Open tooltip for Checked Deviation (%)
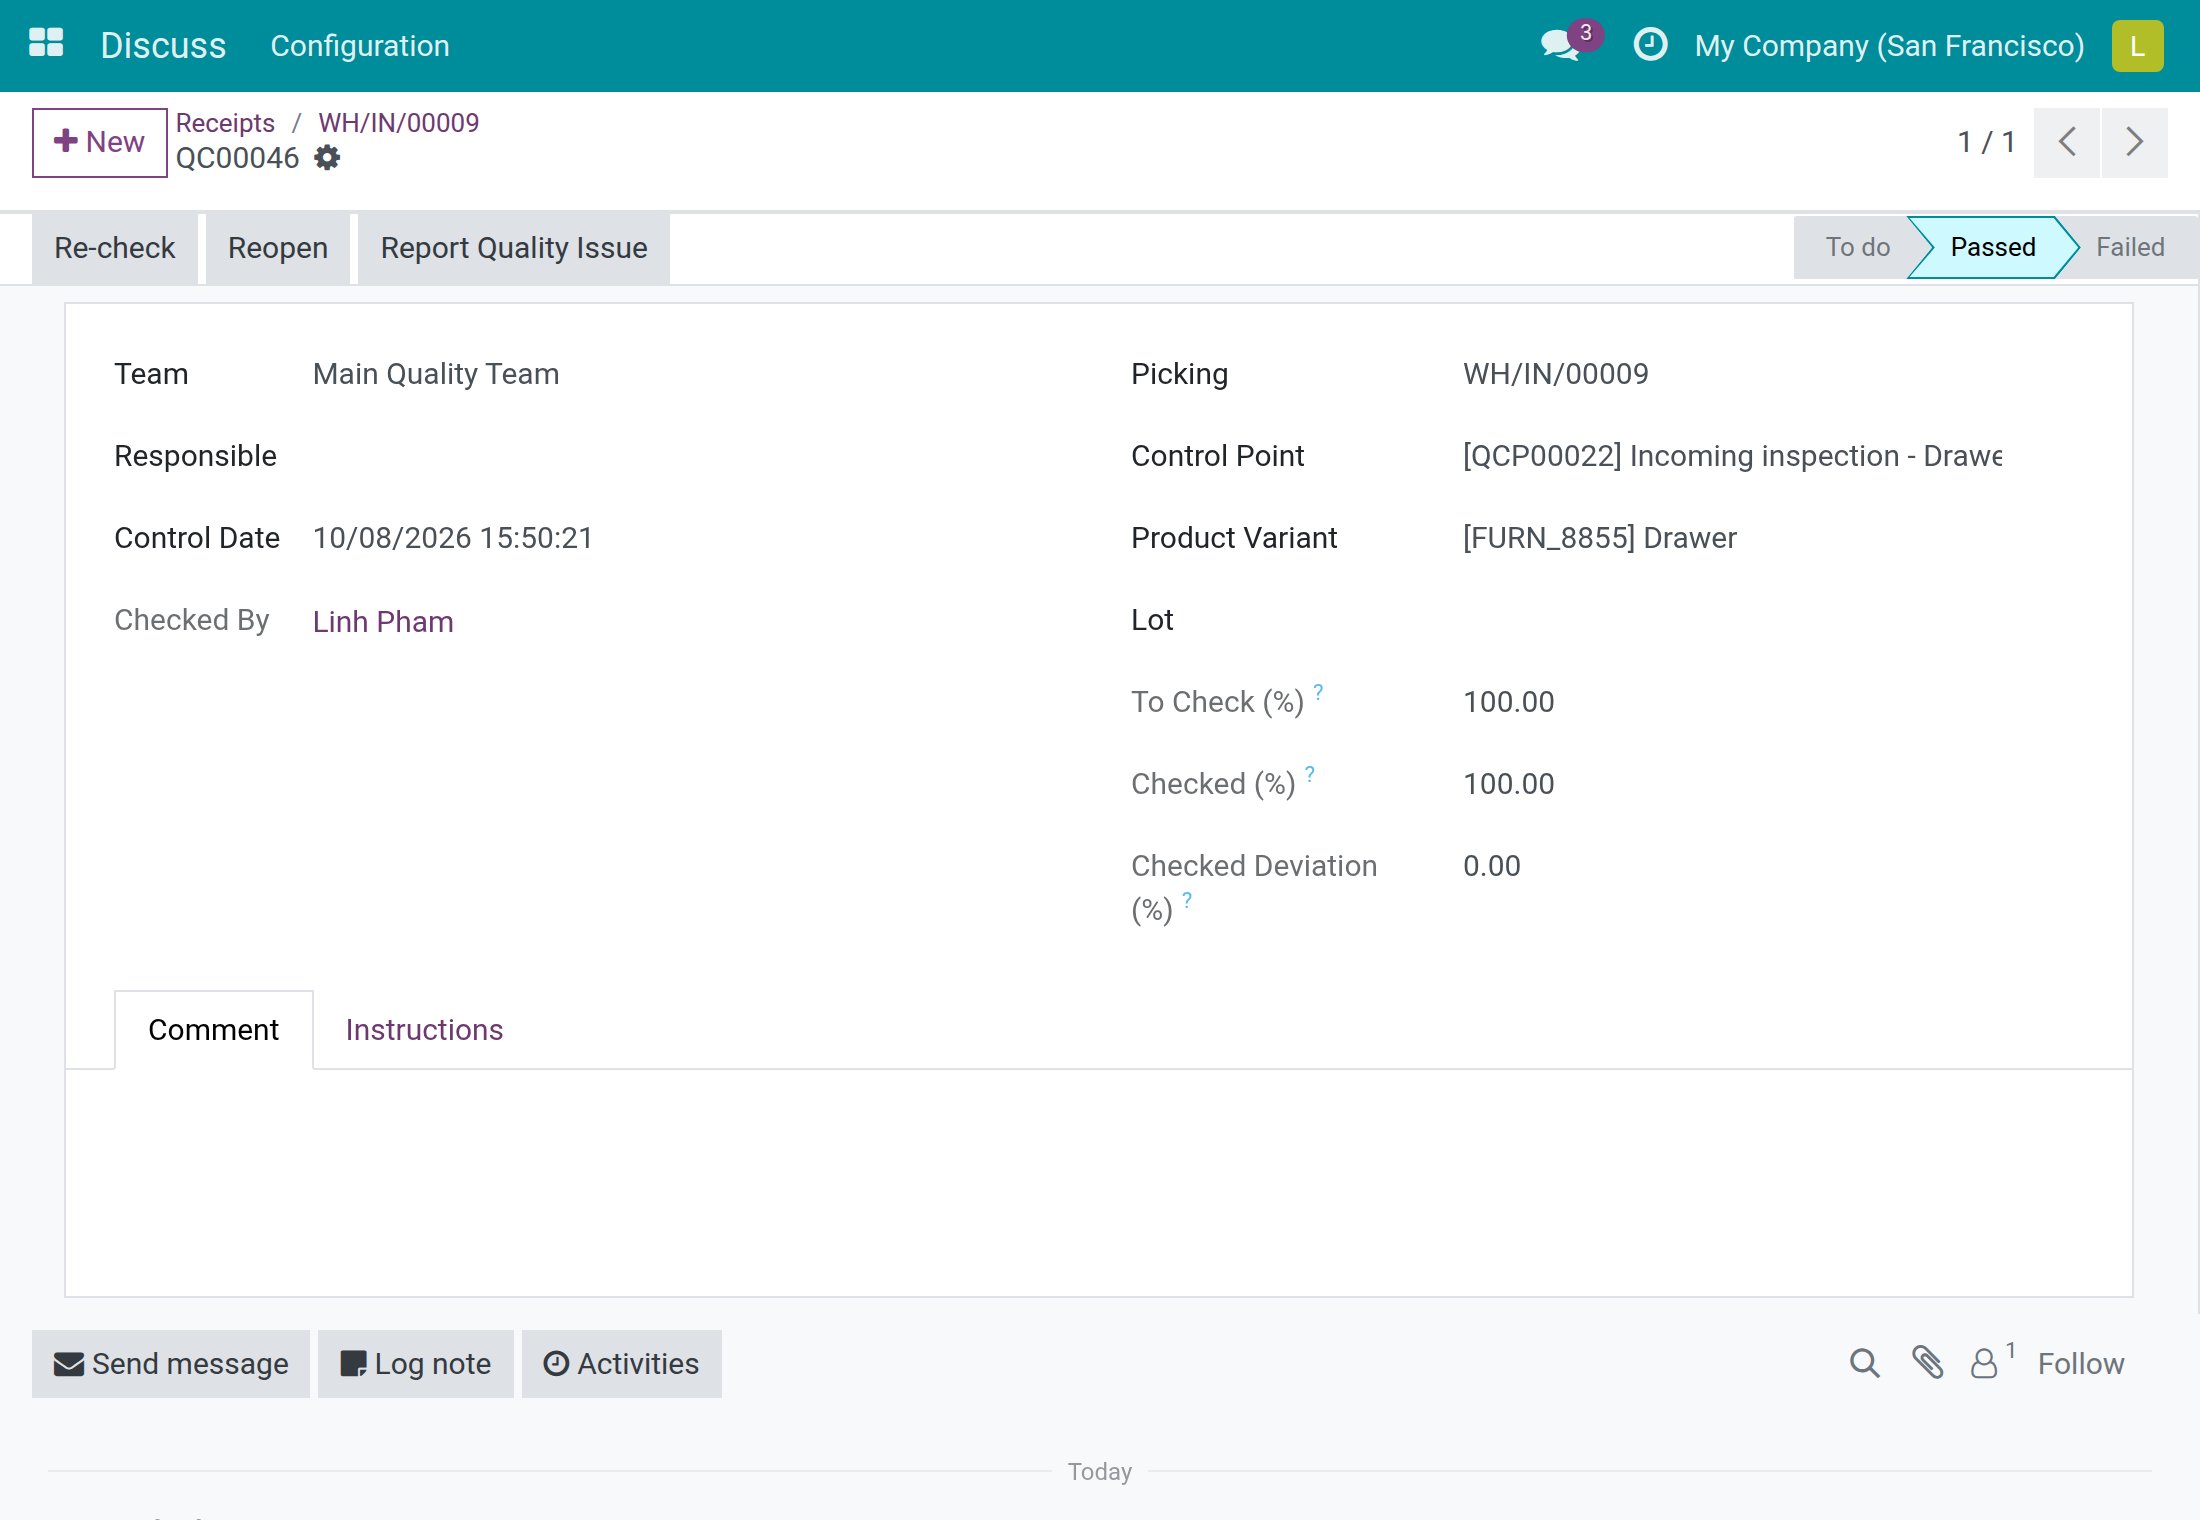The width and height of the screenshot is (2200, 1520). (x=1187, y=899)
